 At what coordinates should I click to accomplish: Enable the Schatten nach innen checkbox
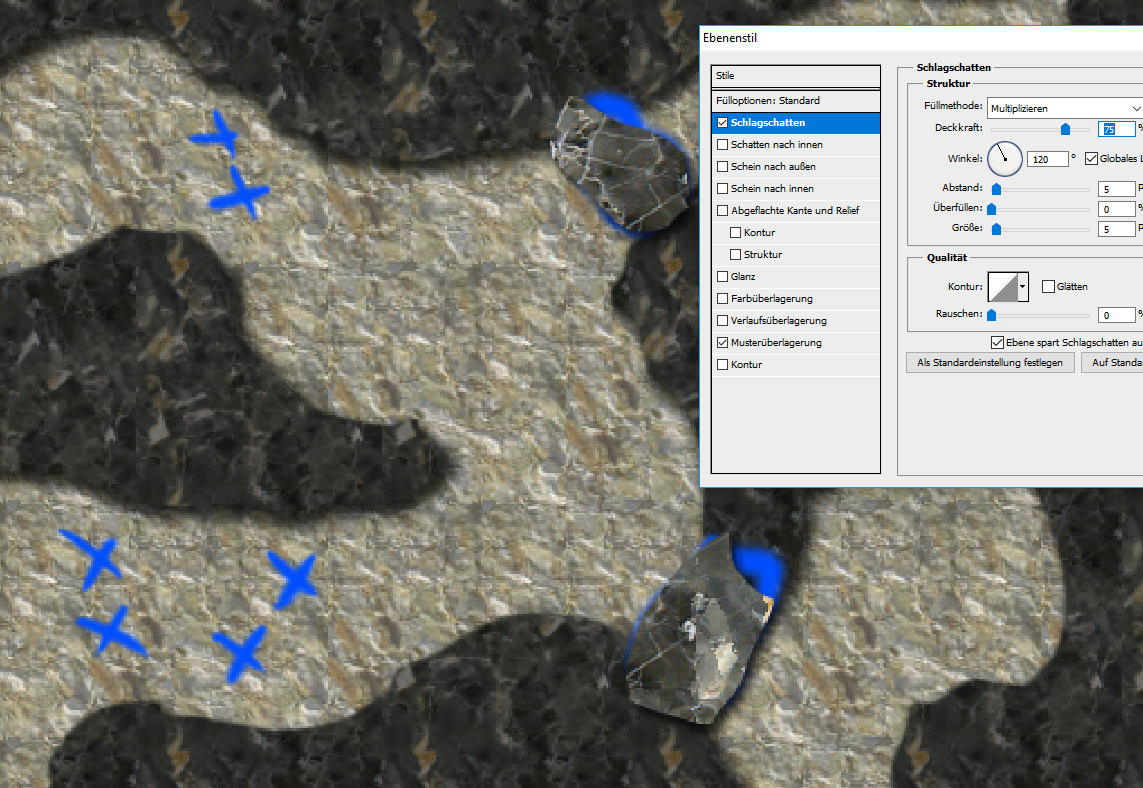click(x=722, y=145)
